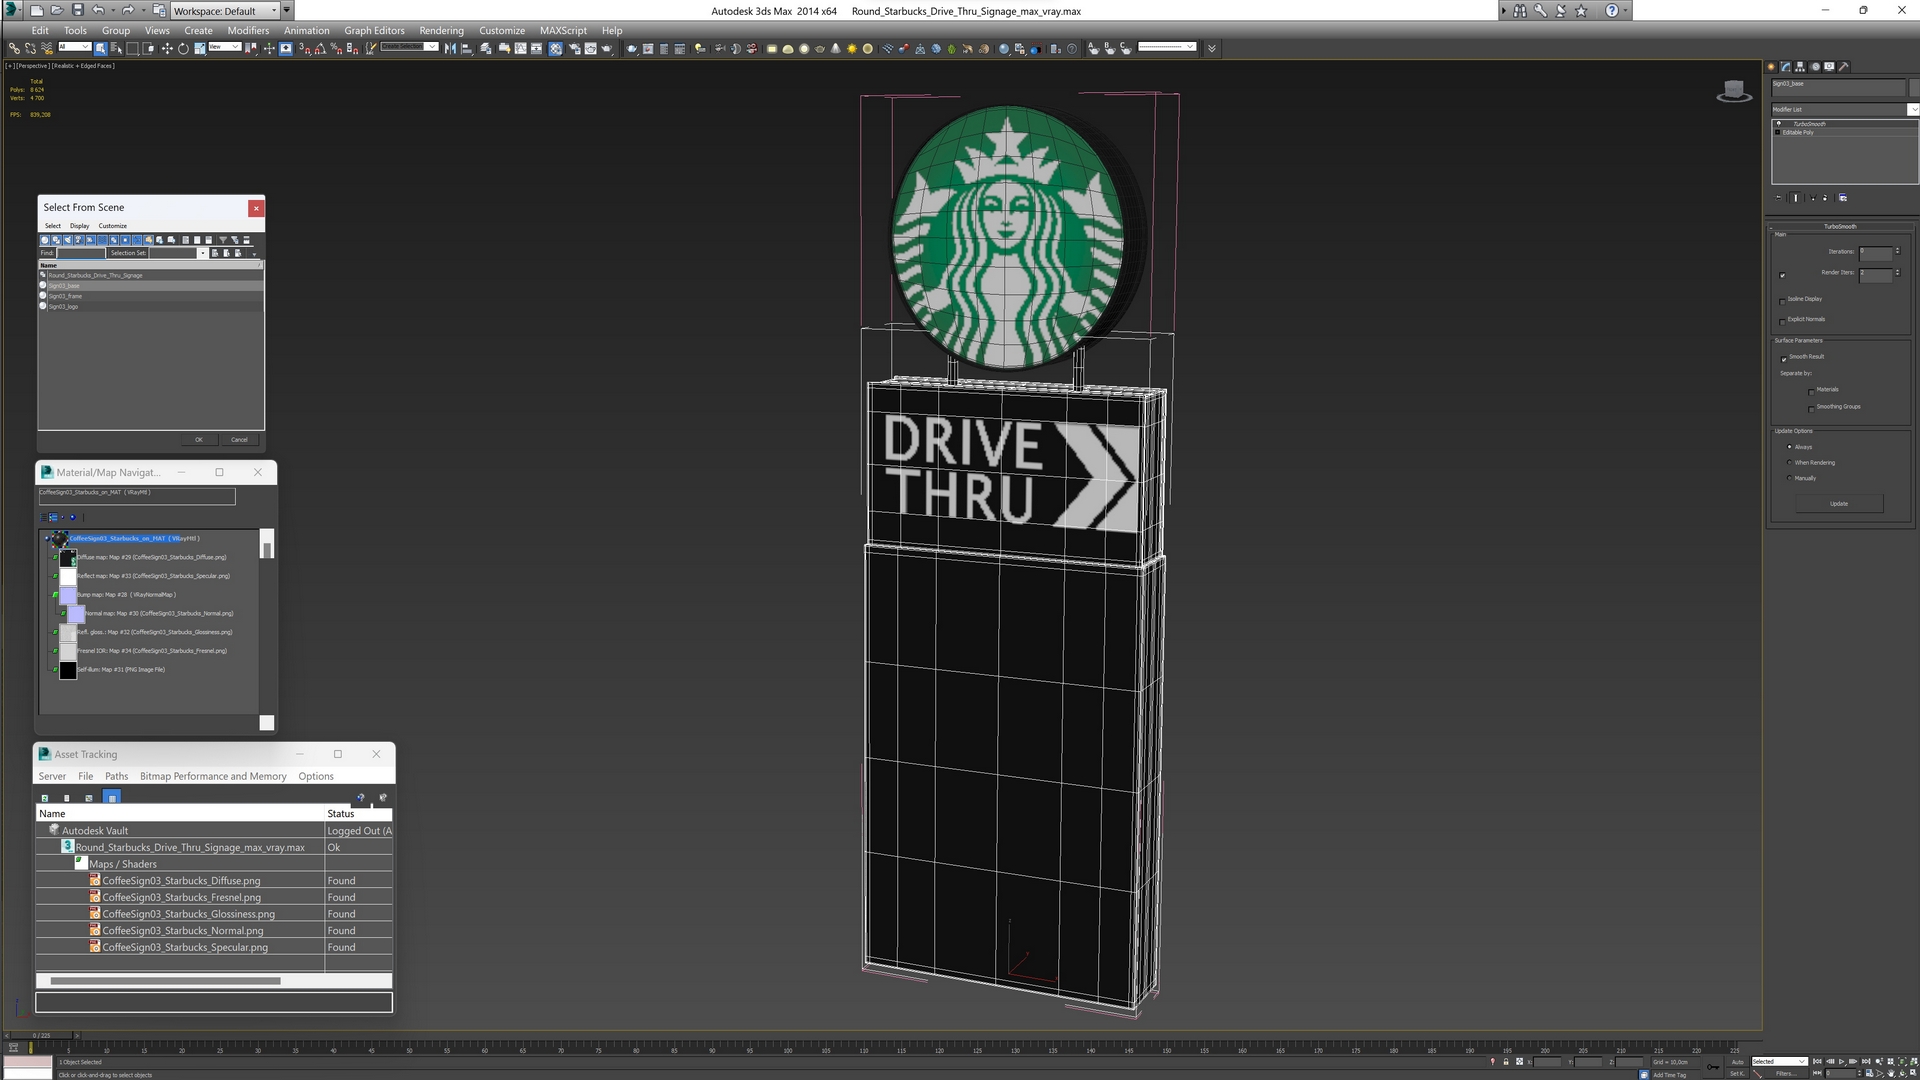Viewport: 1920px width, 1080px height.
Task: Click the Undo arrow icon
Action: [98, 11]
